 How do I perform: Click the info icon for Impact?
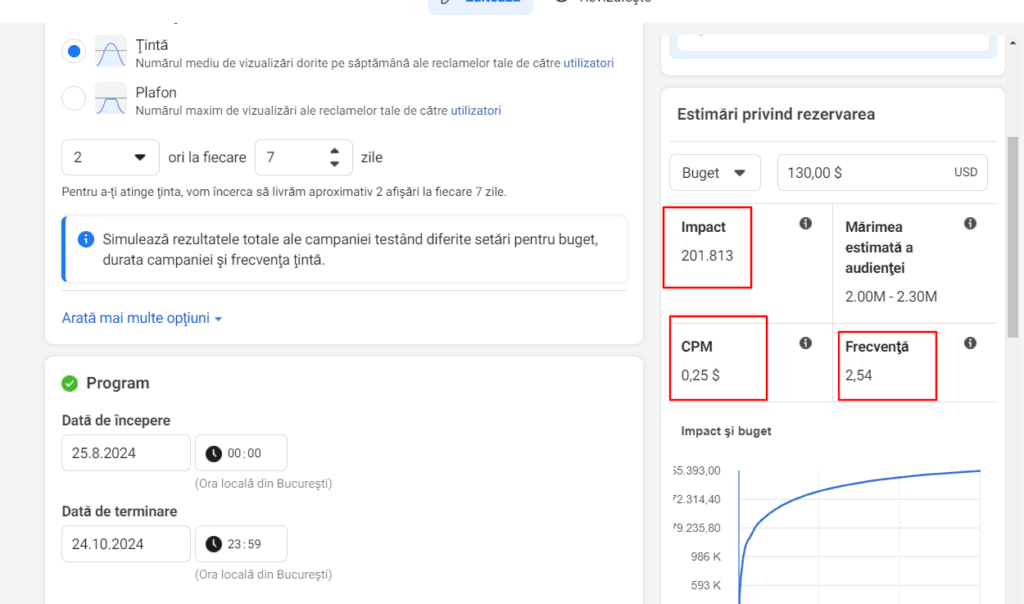pyautogui.click(x=806, y=223)
